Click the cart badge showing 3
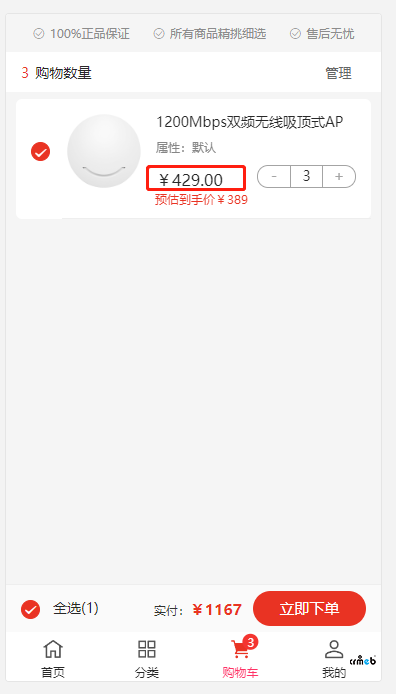This screenshot has height=694, width=396. point(250,642)
